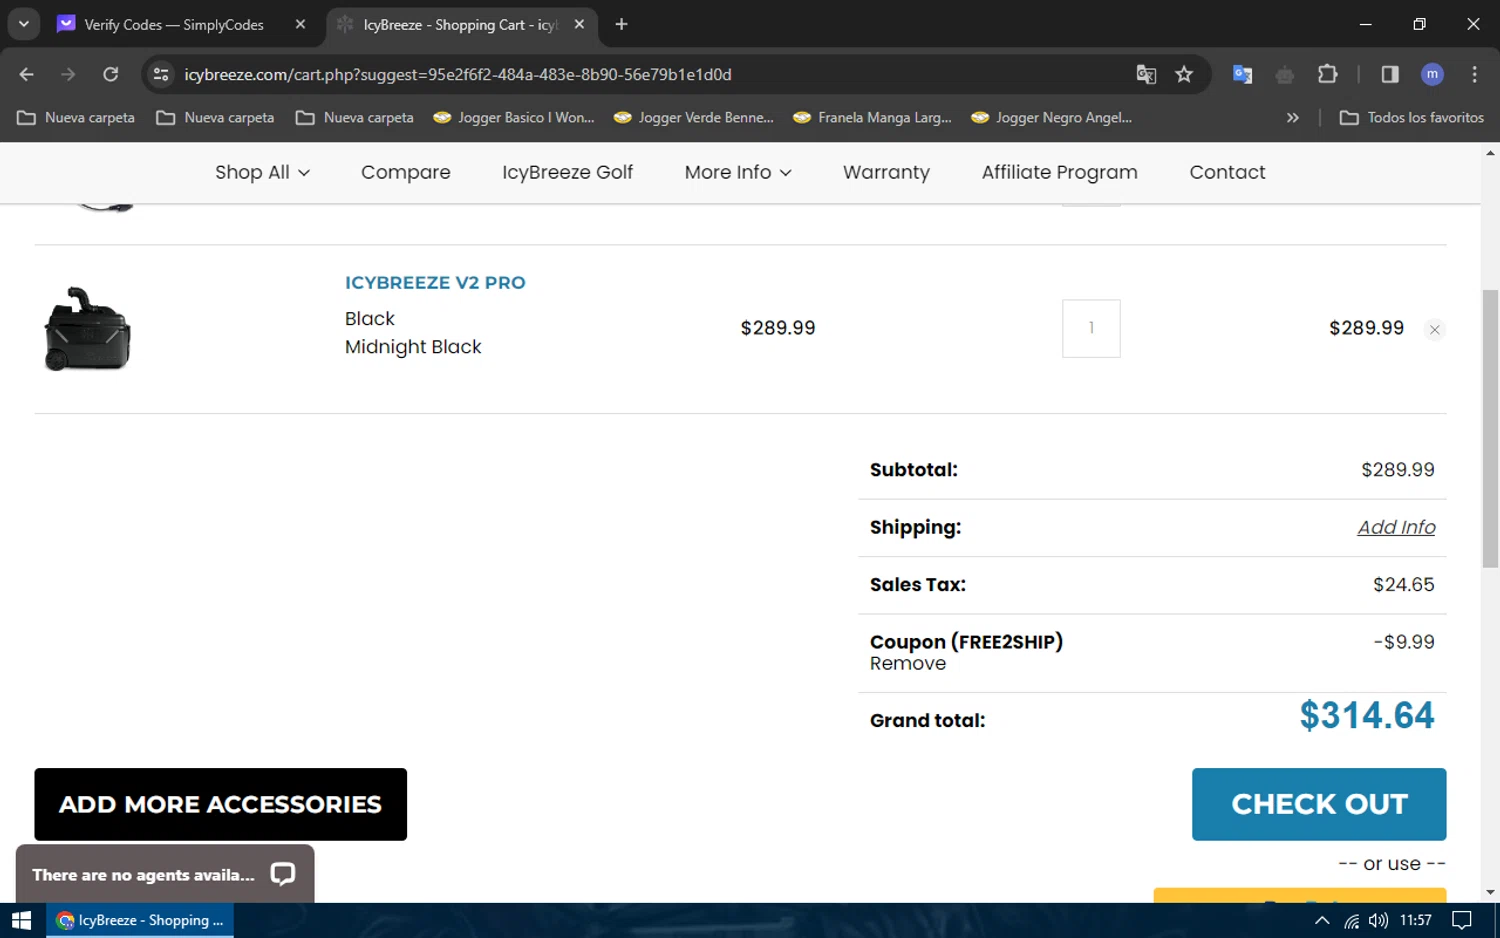Open the Chrome profile avatar

[x=1432, y=74]
